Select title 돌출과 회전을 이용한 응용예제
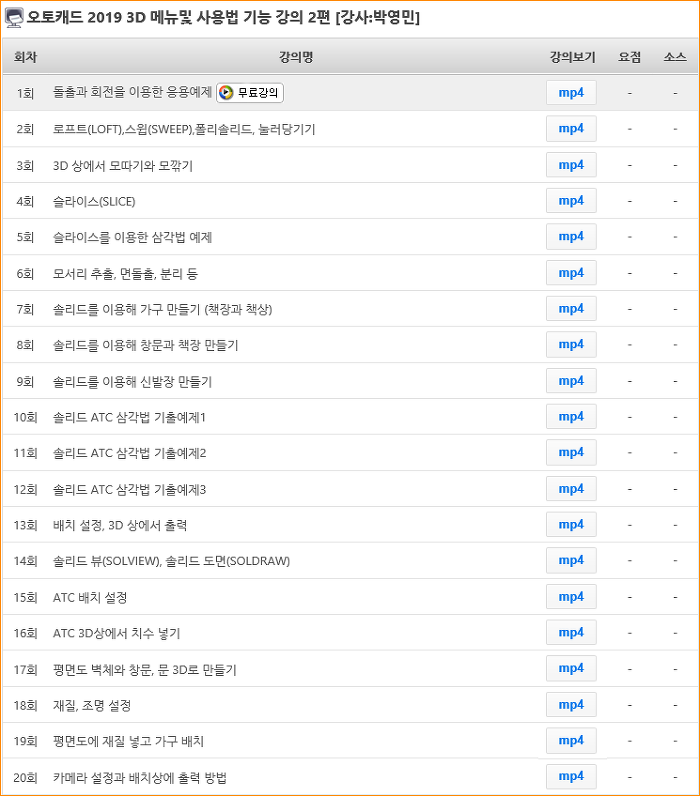 [x=132, y=92]
